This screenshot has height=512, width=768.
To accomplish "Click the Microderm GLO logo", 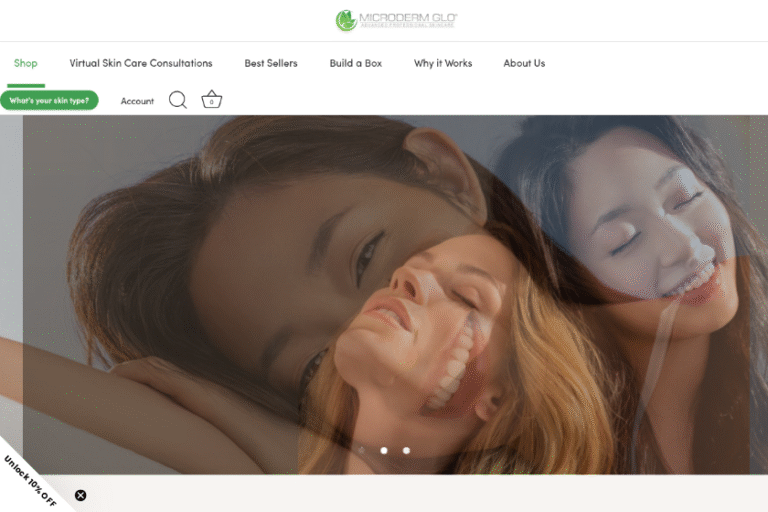I will pyautogui.click(x=396, y=20).
